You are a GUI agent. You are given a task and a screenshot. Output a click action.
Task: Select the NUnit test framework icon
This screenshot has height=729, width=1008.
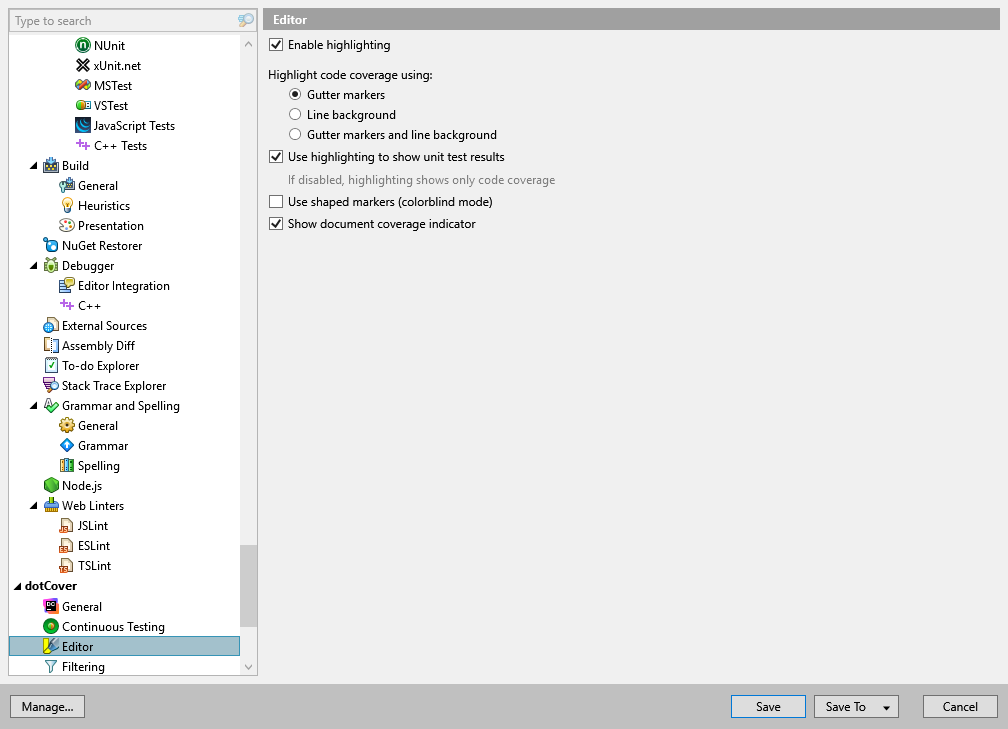tap(81, 45)
